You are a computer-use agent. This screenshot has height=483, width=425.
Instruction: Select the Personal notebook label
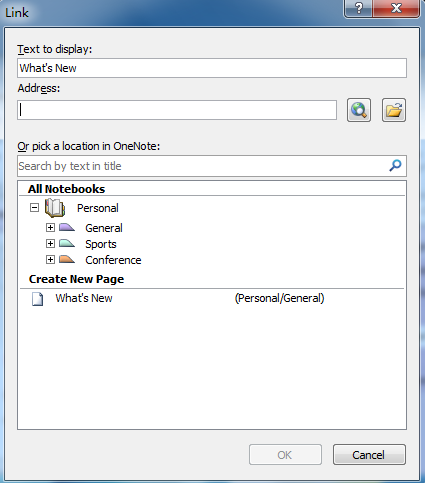[98, 208]
